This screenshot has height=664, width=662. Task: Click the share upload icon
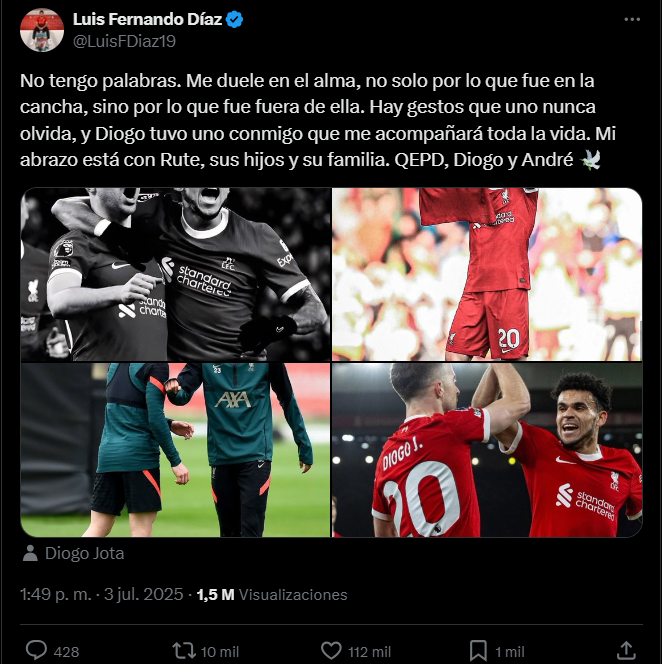click(x=626, y=650)
